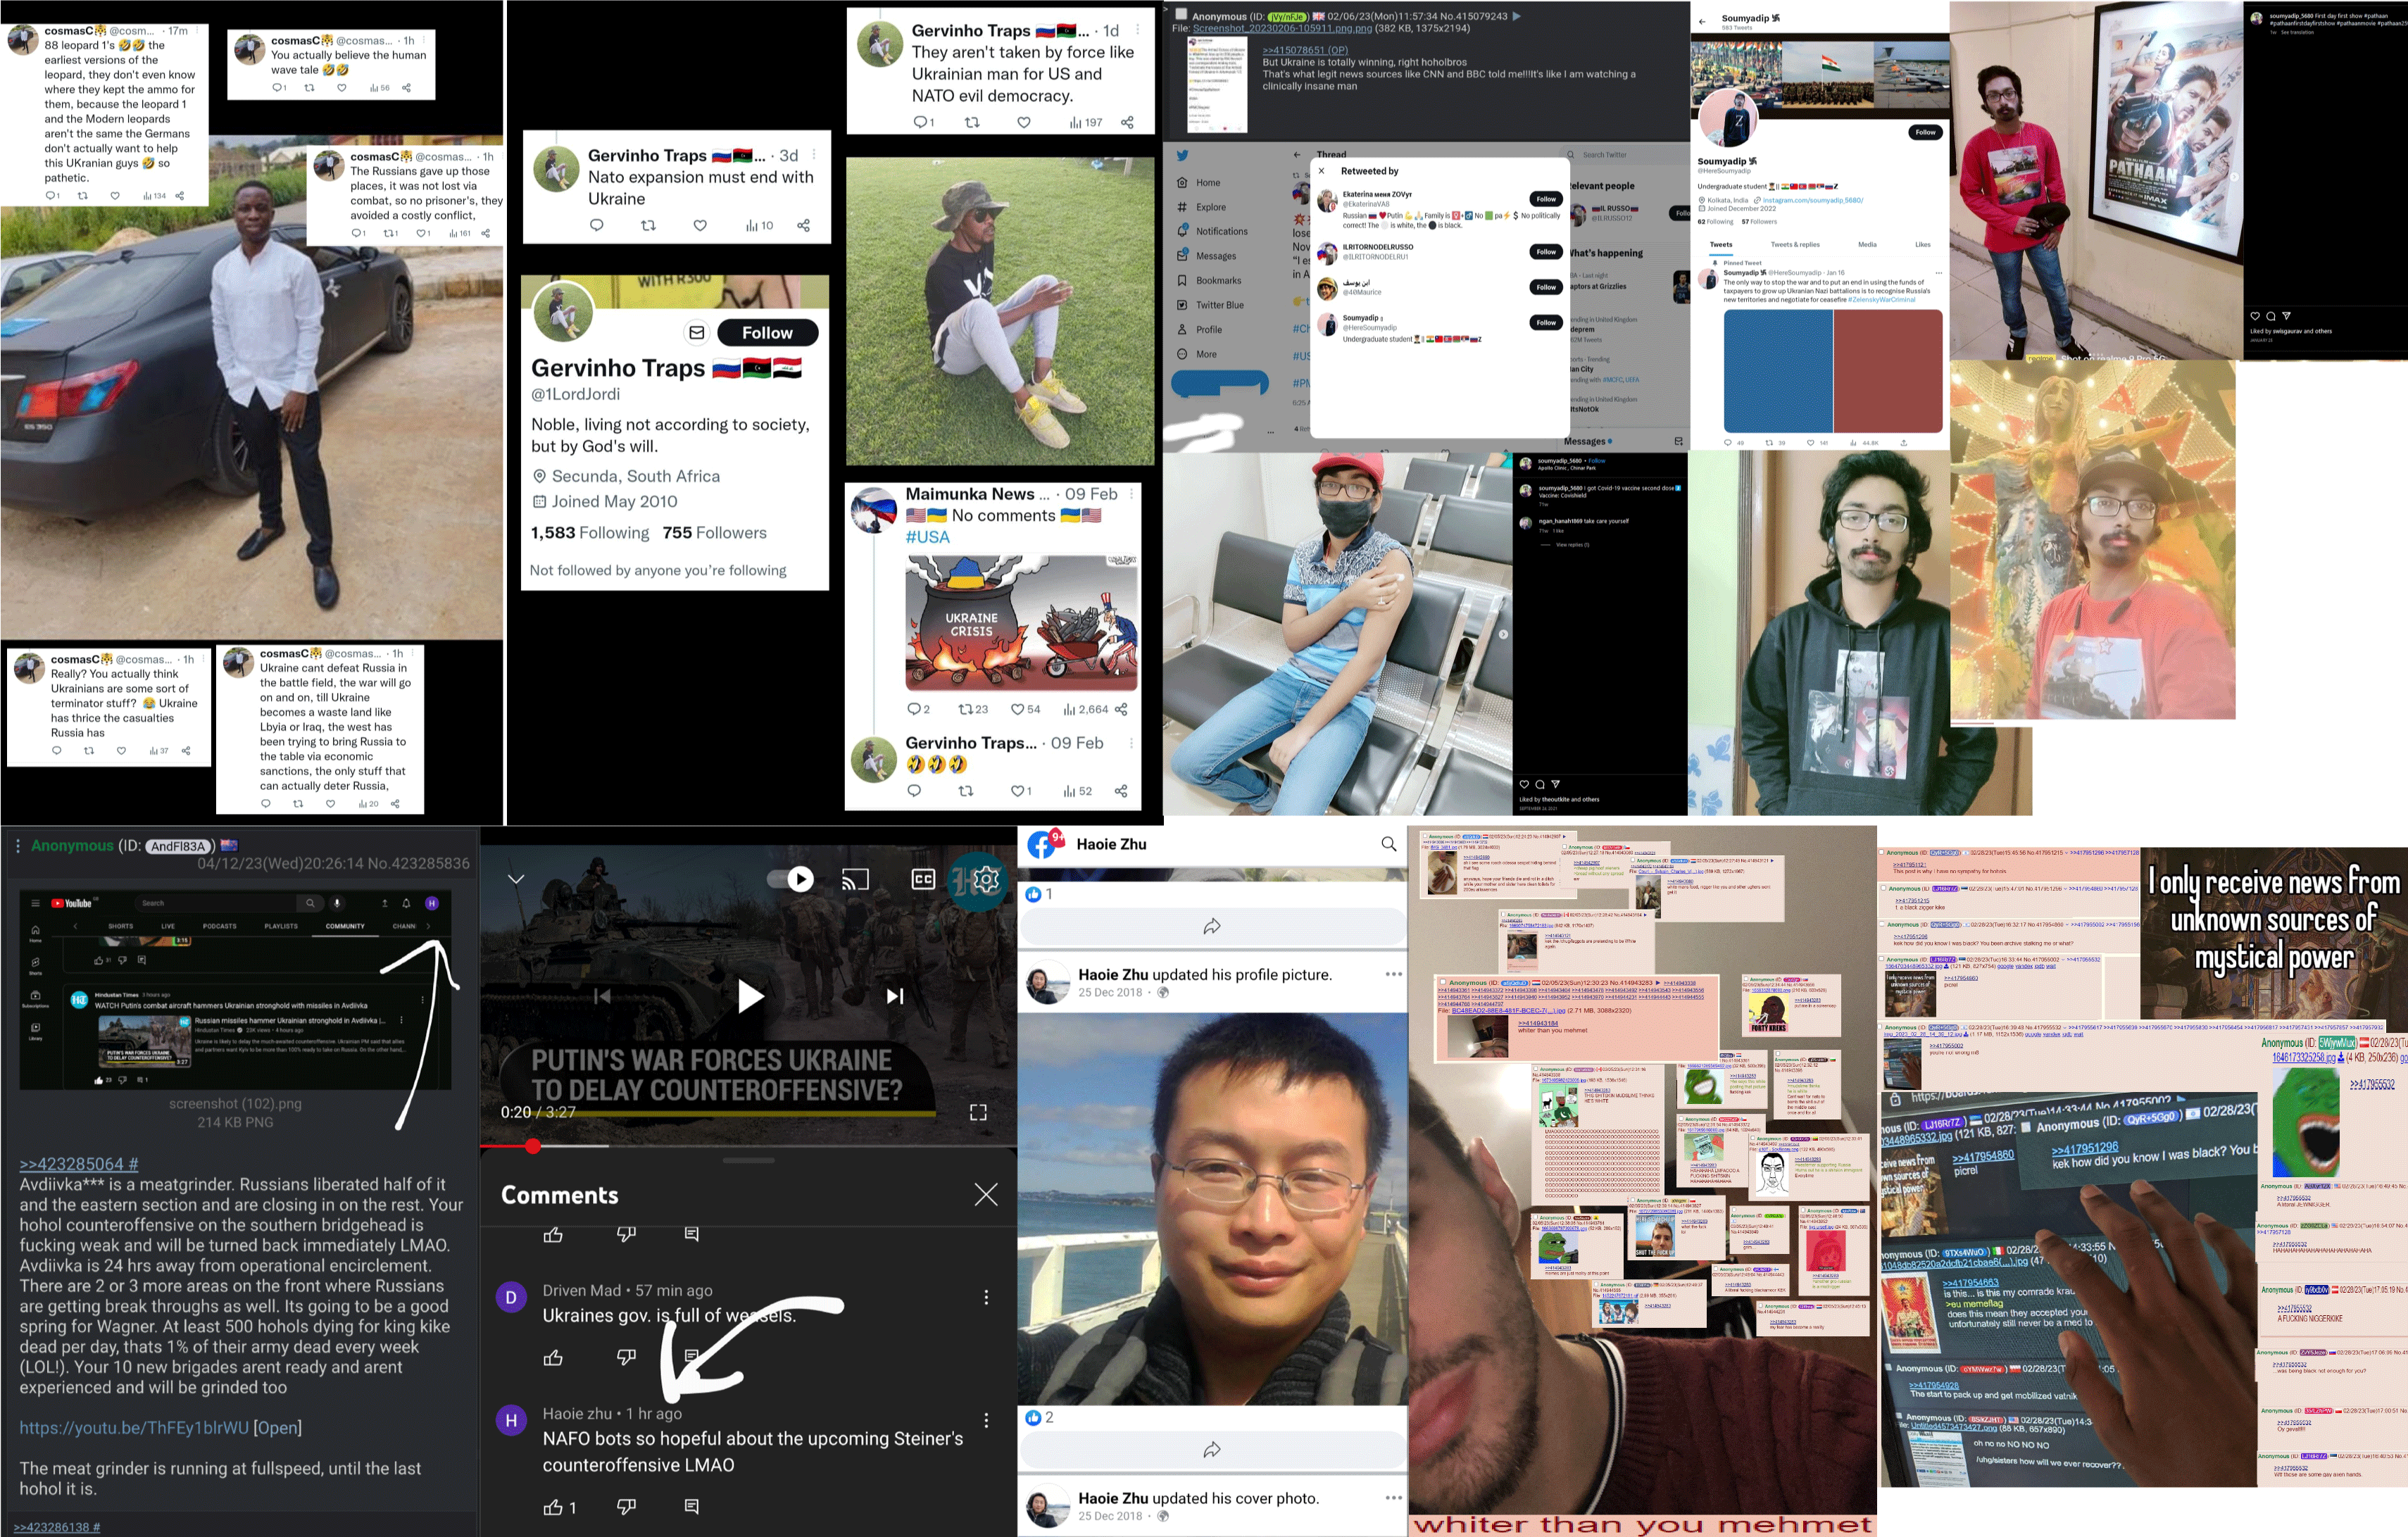Reply to the Haoie zhu YouTube comment
Screen dimensions: 2408x1537
pos(691,1507)
